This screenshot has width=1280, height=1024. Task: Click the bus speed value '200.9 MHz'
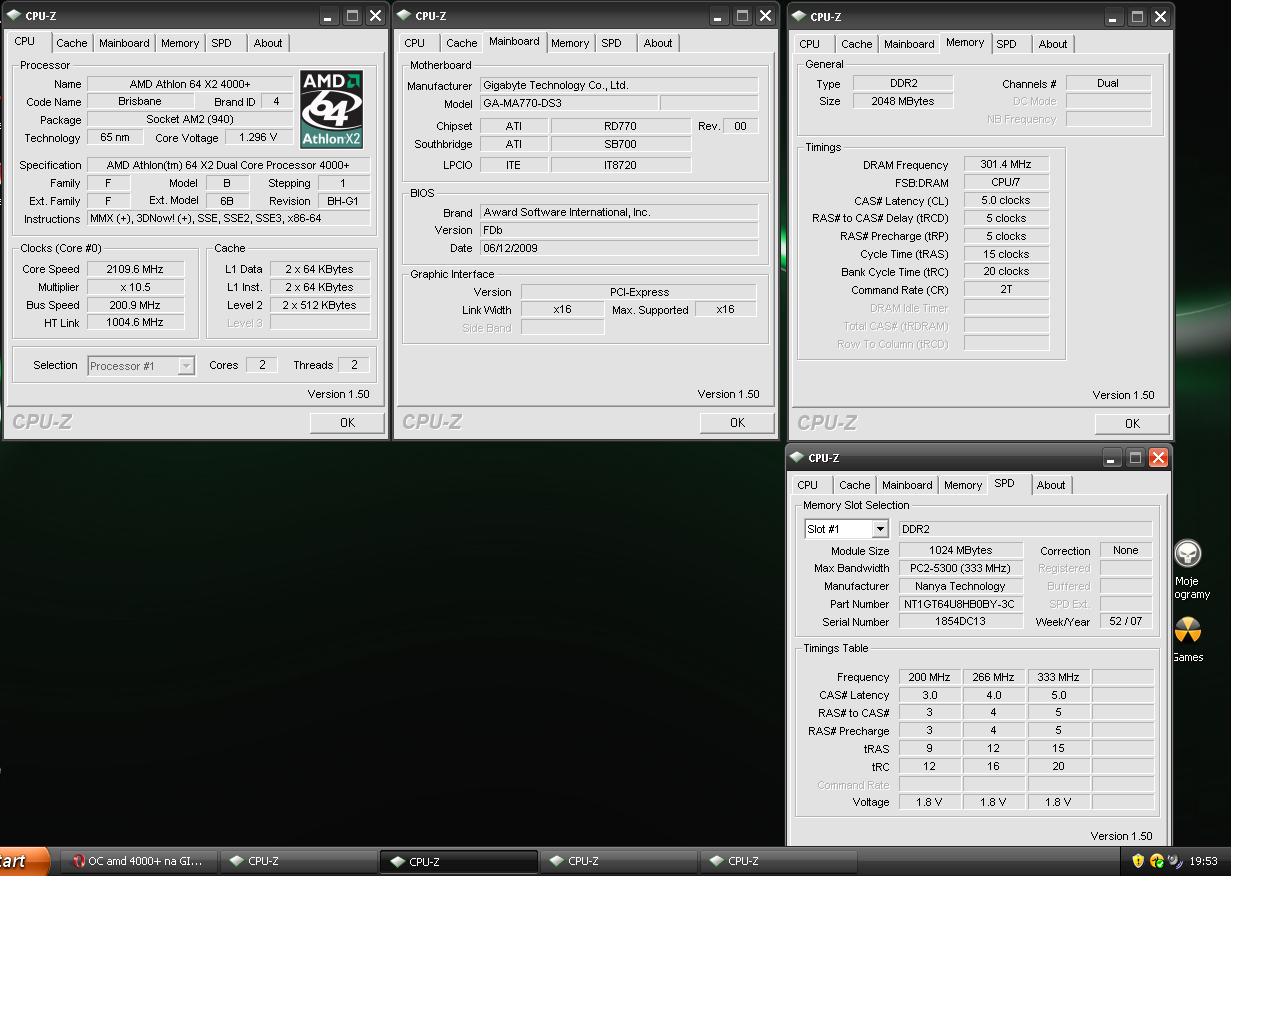[x=135, y=305]
